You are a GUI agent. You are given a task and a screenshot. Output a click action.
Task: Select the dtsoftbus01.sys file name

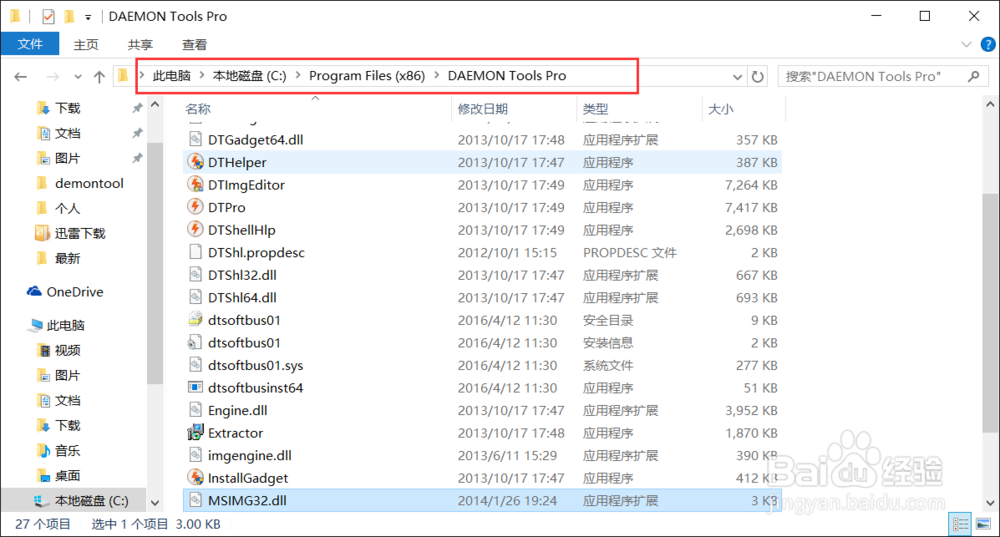click(255, 365)
